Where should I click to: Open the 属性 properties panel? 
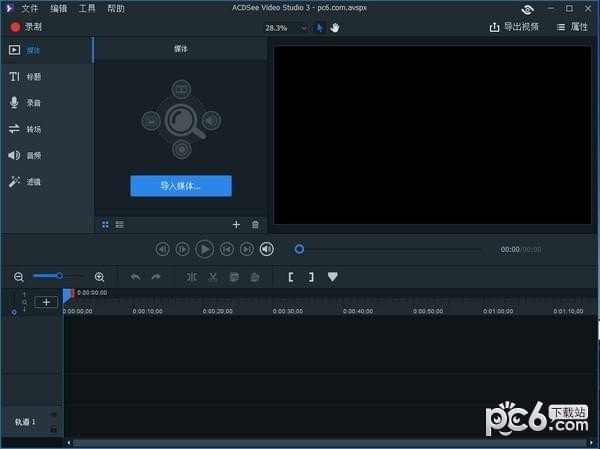tap(572, 27)
